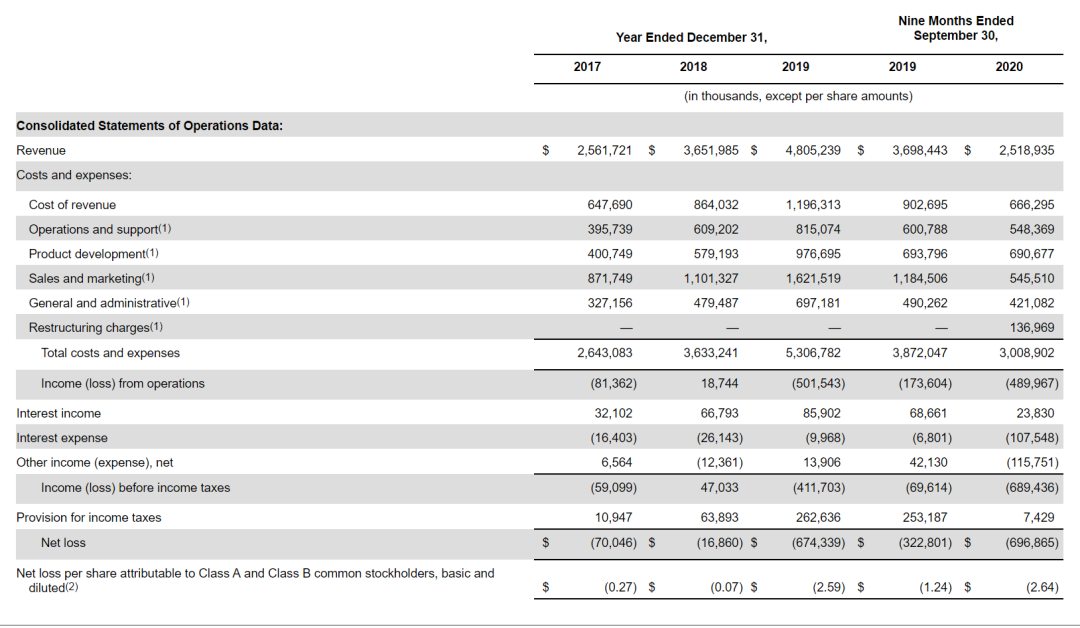Click the 2017 column header
1080x628 pixels.
pyautogui.click(x=587, y=67)
